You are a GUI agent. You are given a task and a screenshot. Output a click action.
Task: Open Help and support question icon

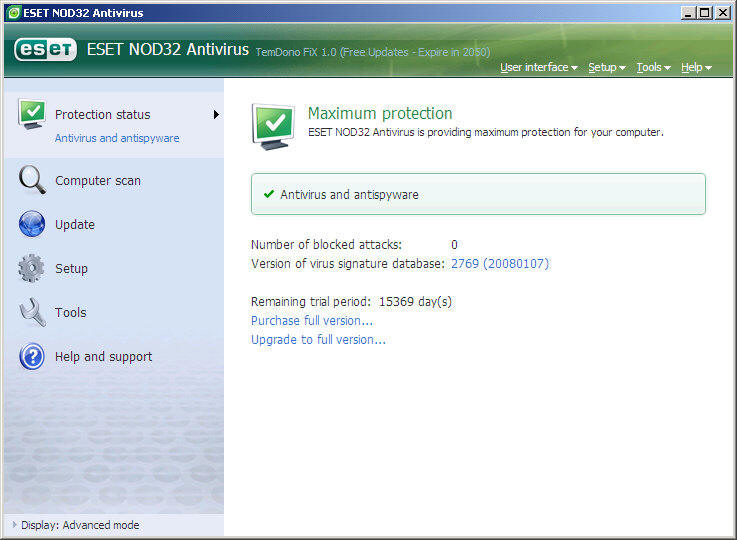(32, 357)
